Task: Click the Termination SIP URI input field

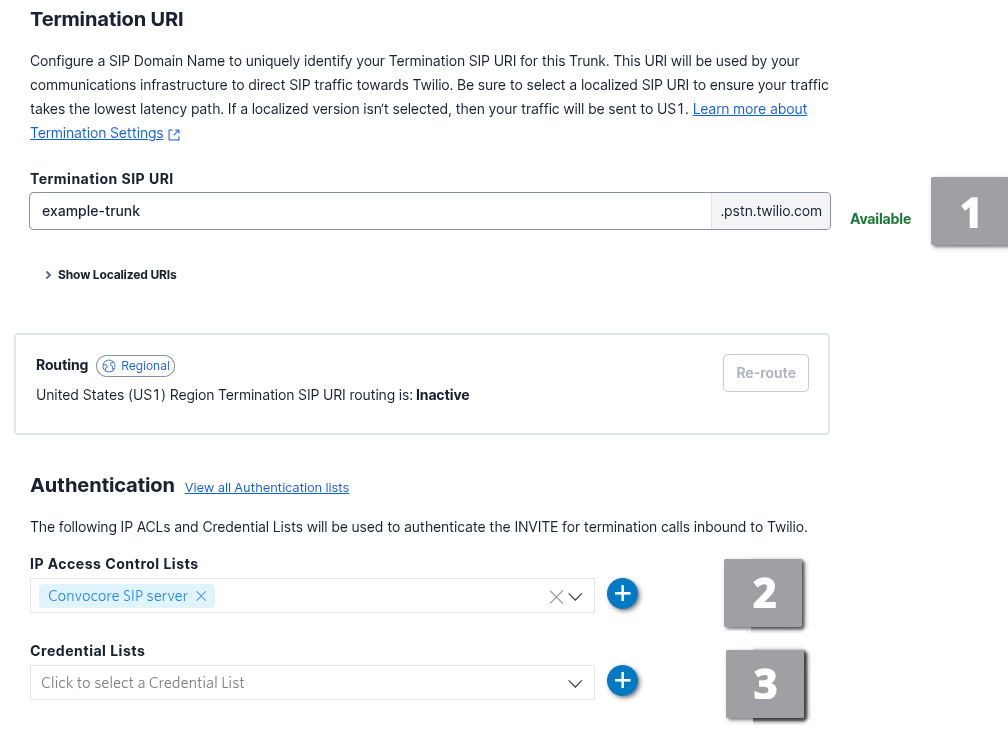Action: [370, 212]
